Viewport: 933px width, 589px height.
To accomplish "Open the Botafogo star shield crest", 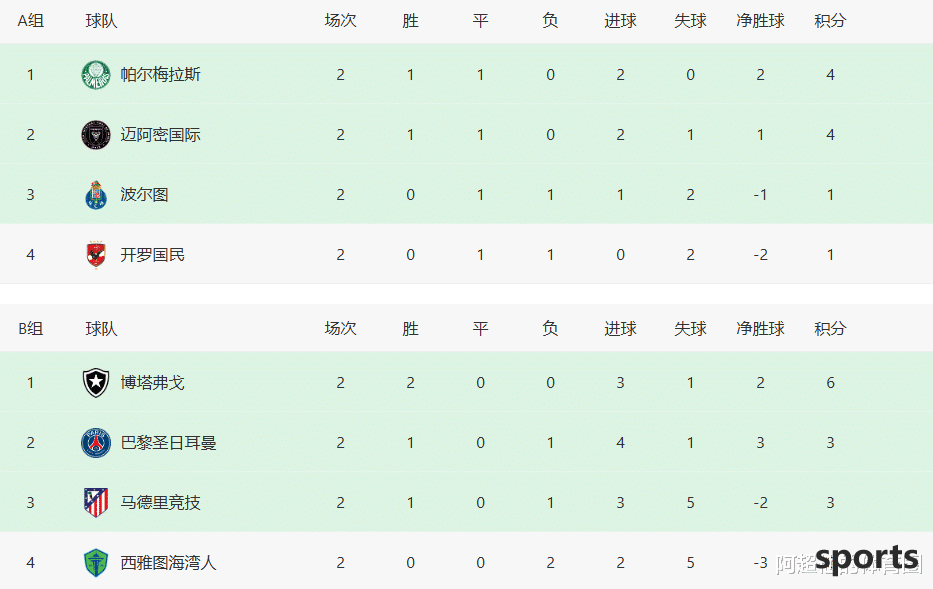I will click(96, 383).
